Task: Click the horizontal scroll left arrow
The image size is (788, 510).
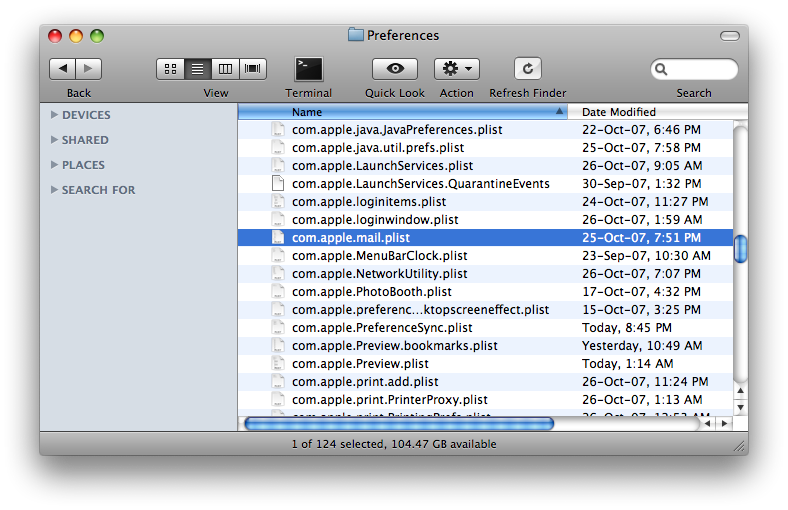Action: click(x=708, y=424)
